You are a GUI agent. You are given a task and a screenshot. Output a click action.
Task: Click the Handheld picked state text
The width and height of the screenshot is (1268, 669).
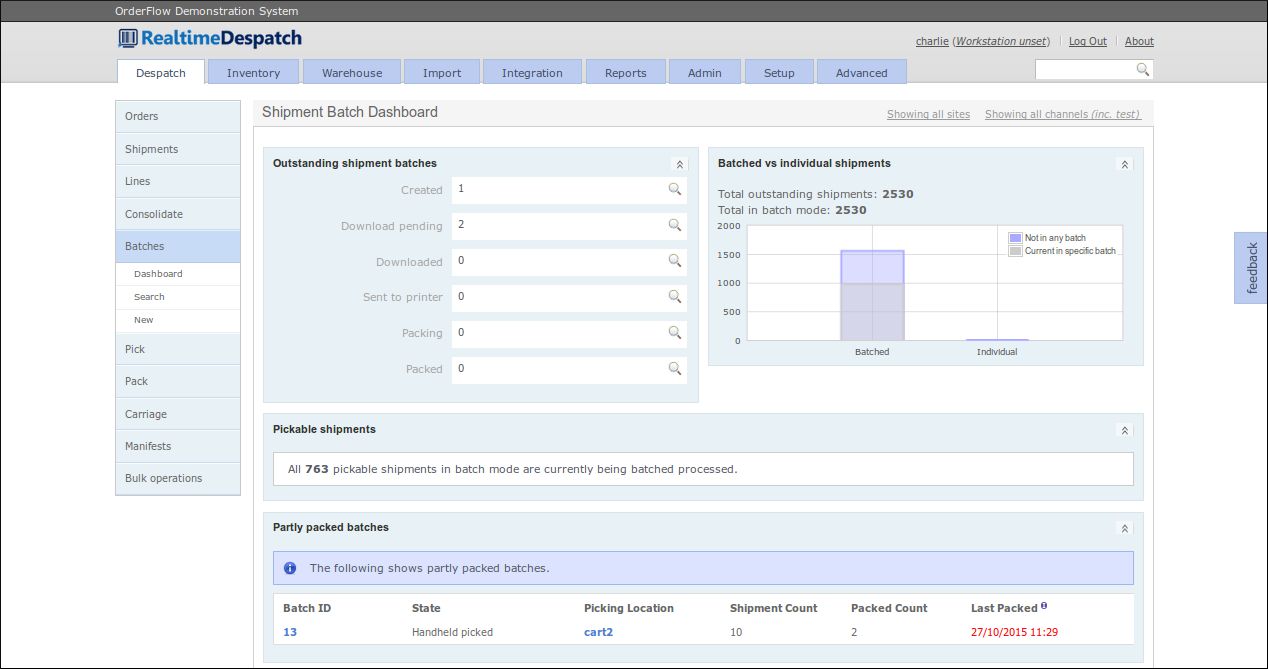(452, 632)
